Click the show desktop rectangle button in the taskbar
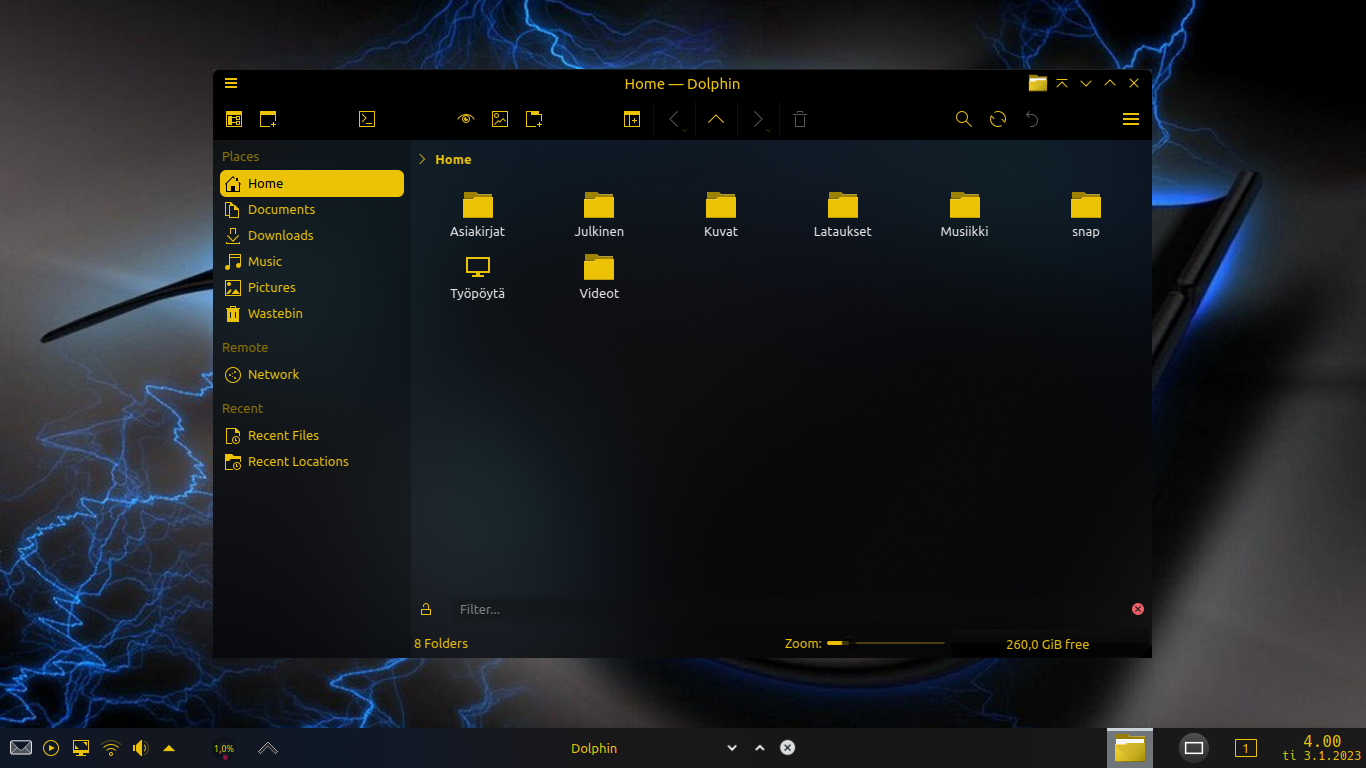The image size is (1366, 768). tap(1194, 748)
